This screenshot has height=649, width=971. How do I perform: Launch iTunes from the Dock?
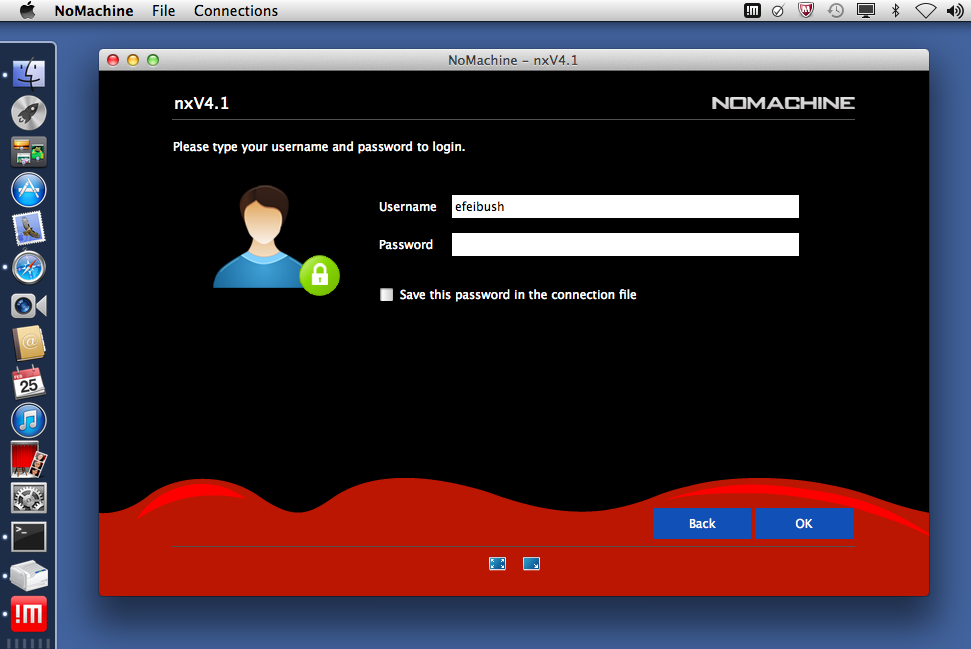28,420
